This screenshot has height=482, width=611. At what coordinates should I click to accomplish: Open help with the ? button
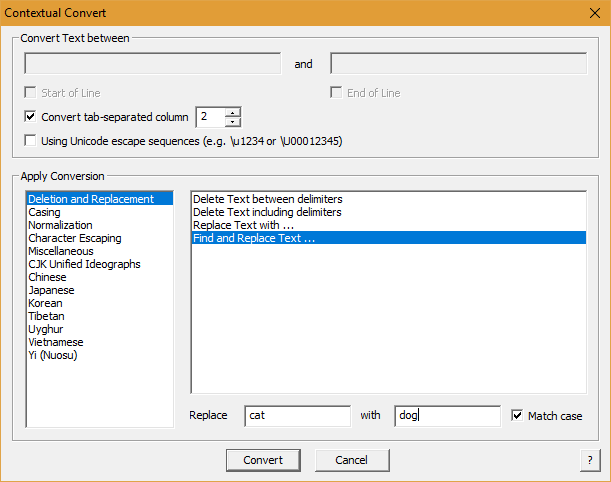coord(590,460)
